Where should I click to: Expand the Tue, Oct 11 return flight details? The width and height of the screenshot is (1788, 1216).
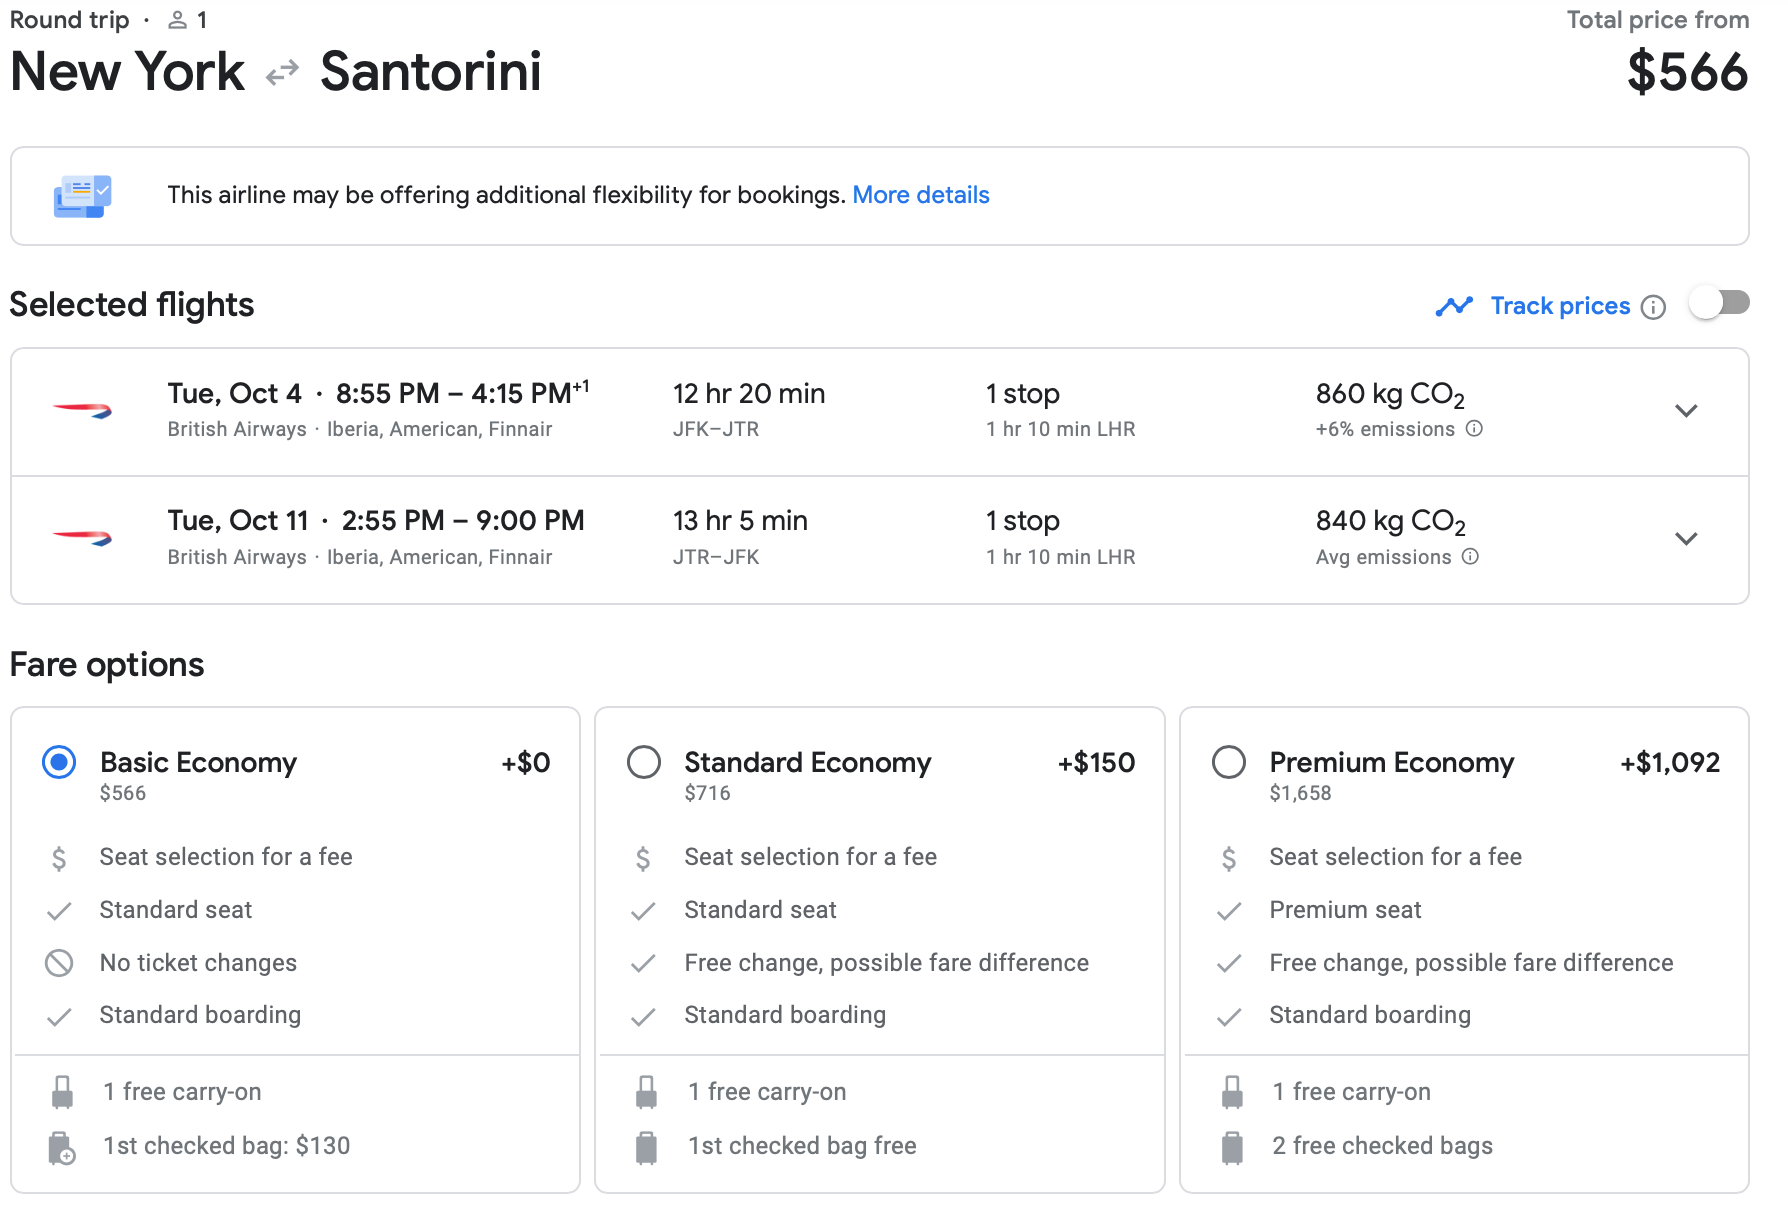(x=1686, y=539)
